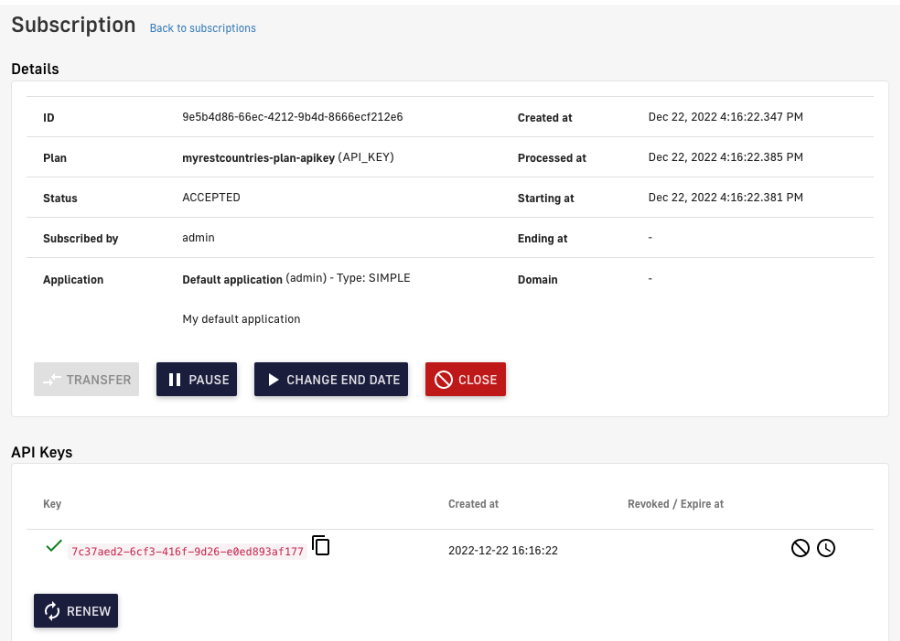Click the Revoked / Expire at column header
The width and height of the screenshot is (900, 641).
coord(675,504)
